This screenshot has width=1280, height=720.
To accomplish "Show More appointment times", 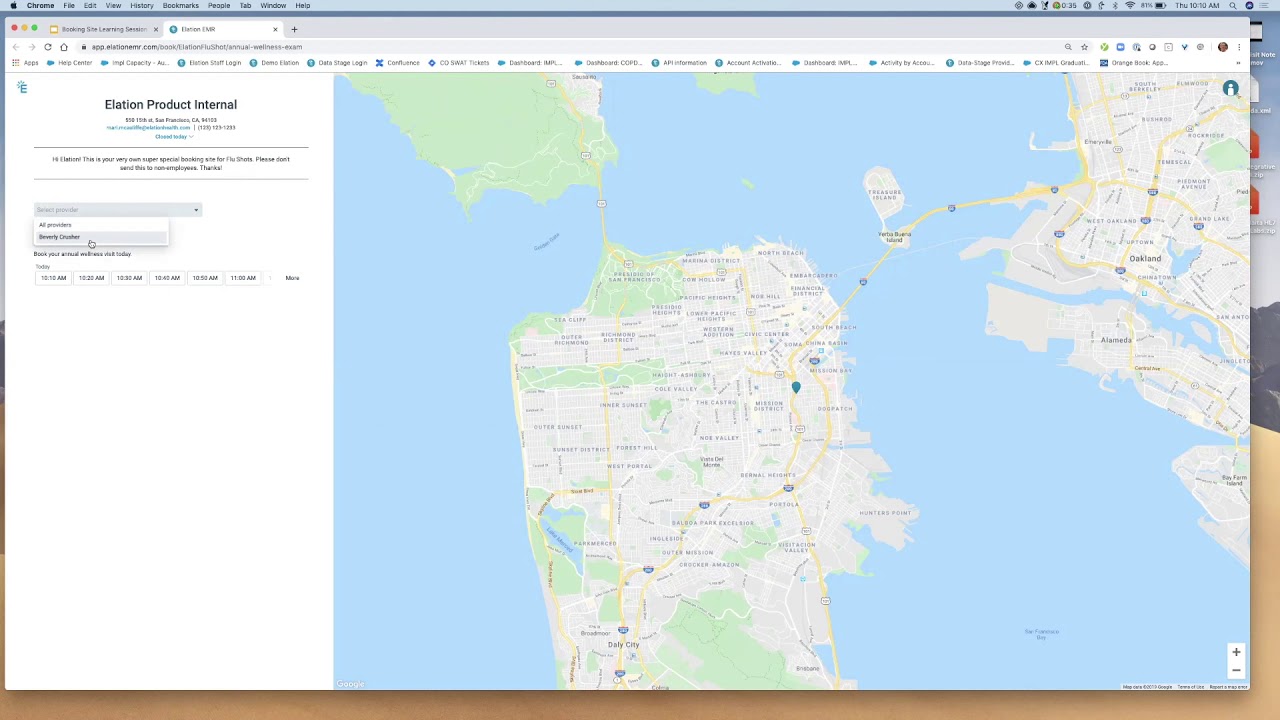I will (x=292, y=278).
